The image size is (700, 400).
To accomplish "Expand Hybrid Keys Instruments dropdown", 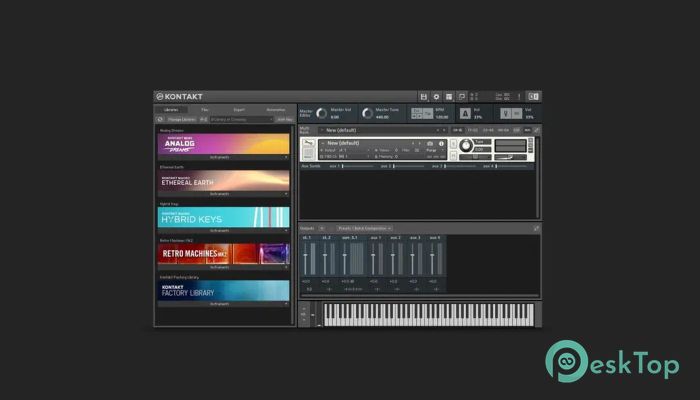I will [x=223, y=230].
